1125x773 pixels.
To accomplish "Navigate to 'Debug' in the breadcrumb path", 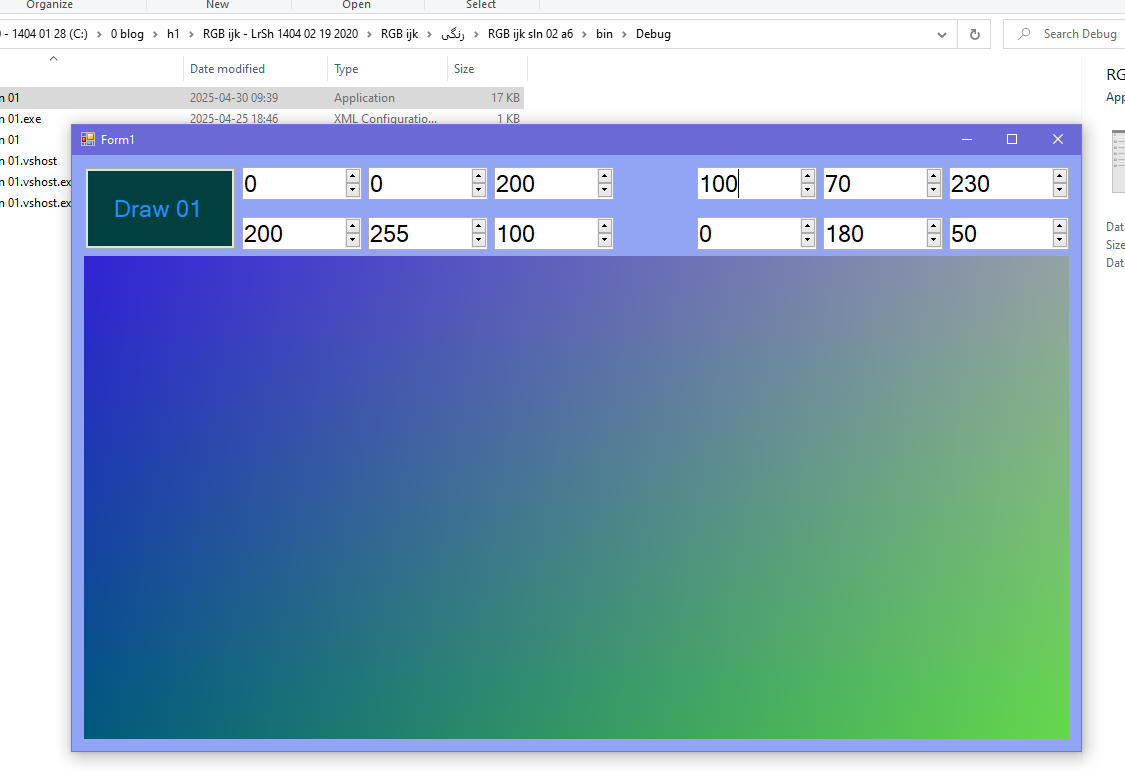I will (653, 34).
